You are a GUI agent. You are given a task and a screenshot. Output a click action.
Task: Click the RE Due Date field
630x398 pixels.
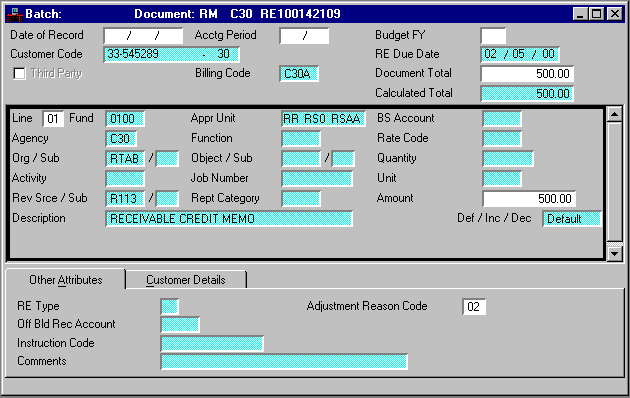tap(520, 54)
